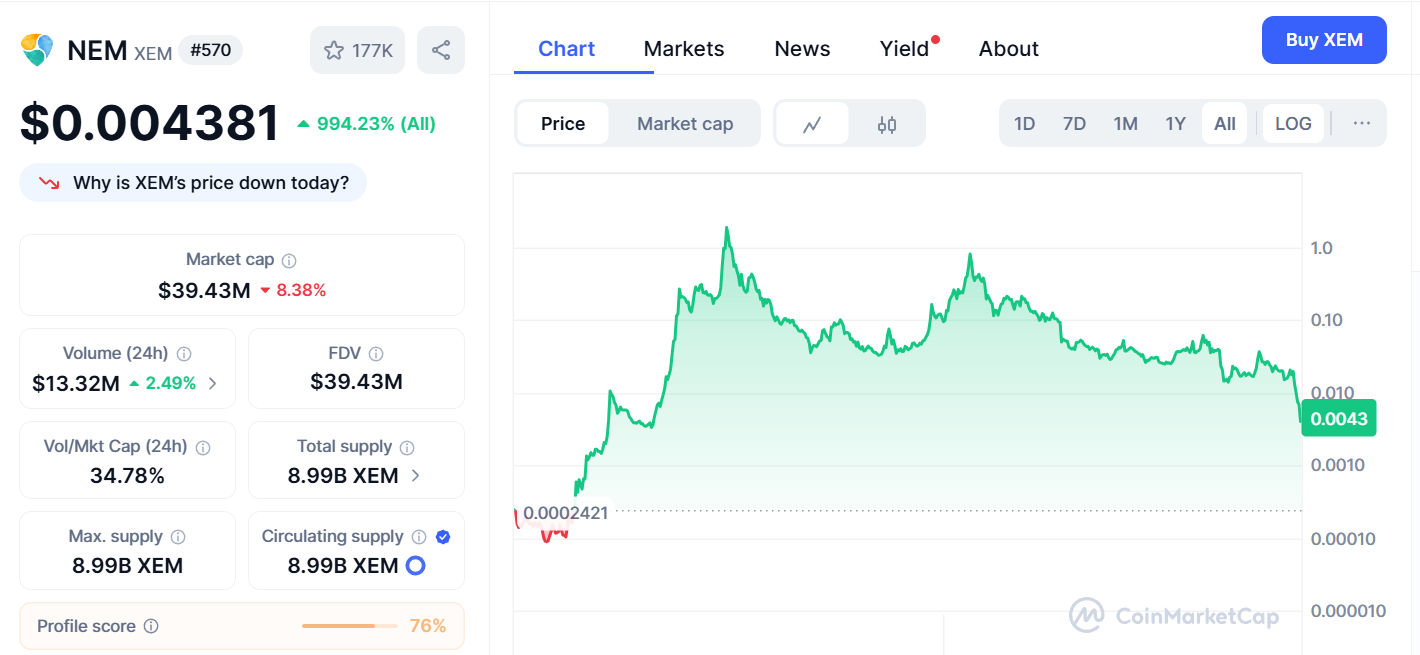Click the 8.99B XEM Max. supply value
This screenshot has height=655, width=1420.
(127, 565)
